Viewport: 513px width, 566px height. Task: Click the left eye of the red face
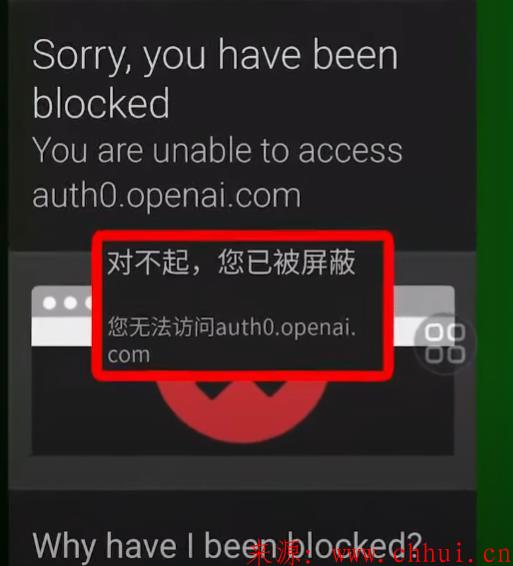[x=212, y=389]
